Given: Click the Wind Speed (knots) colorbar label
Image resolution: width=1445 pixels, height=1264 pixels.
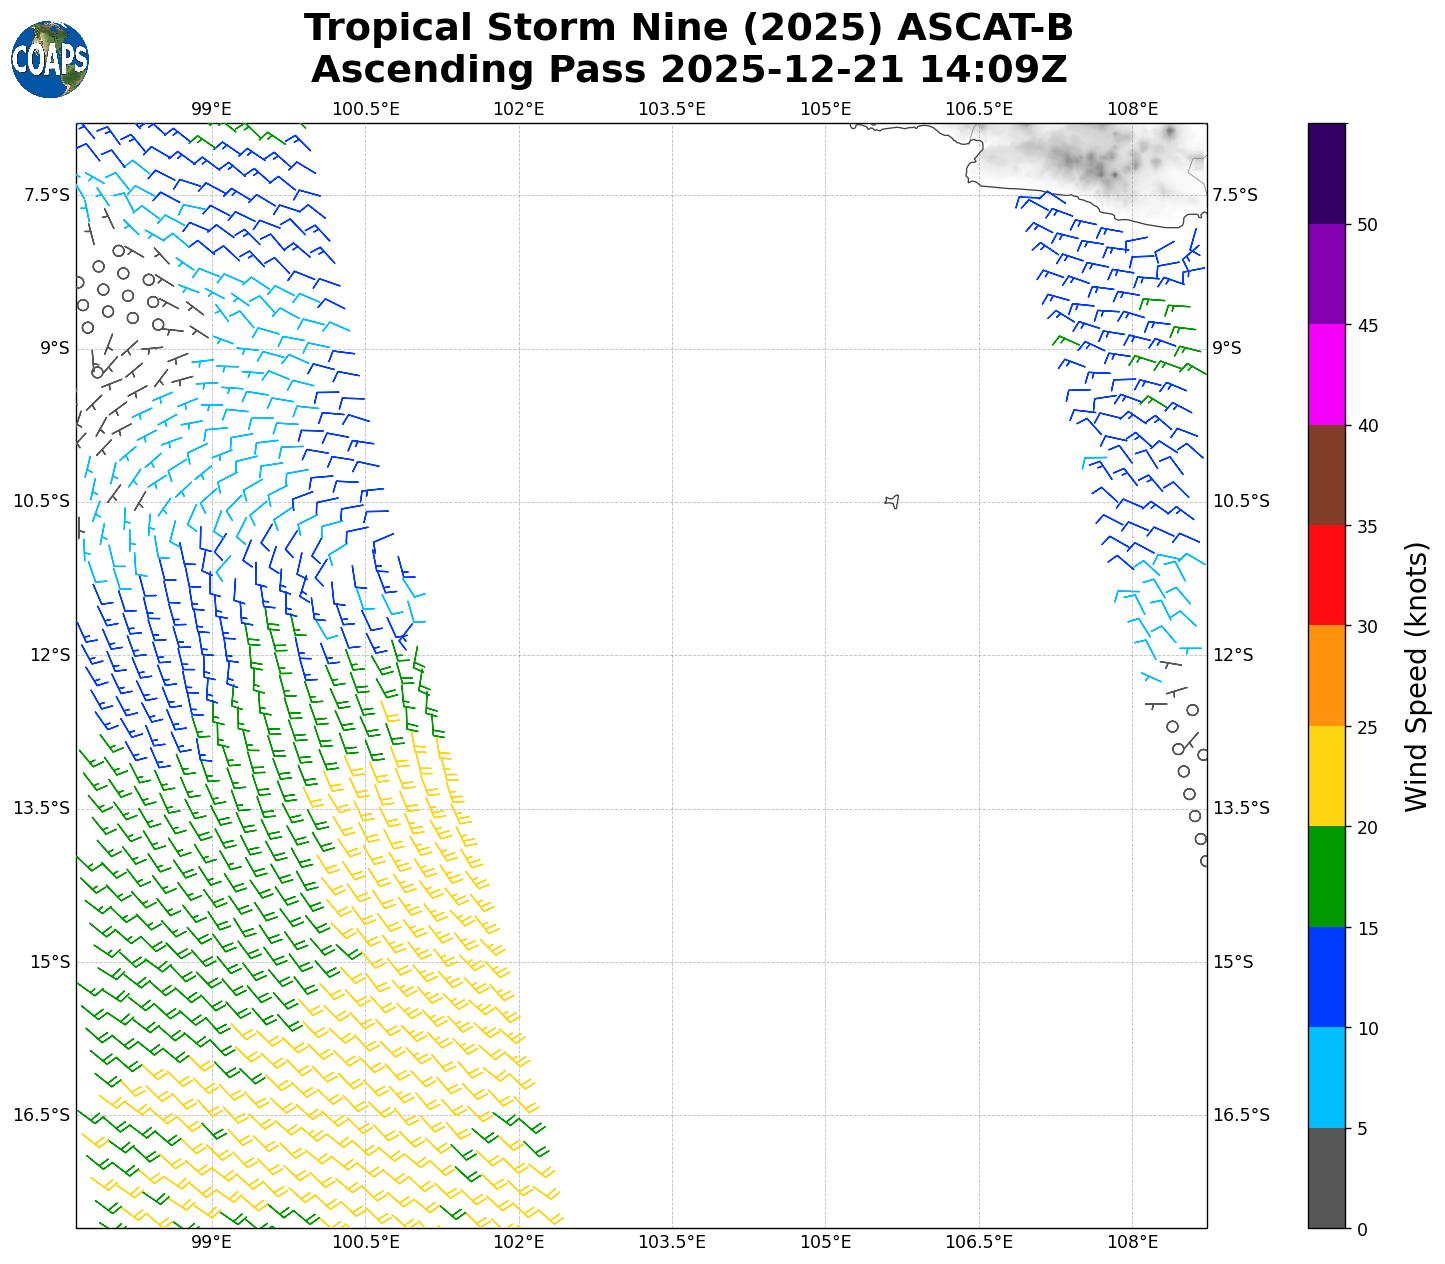Looking at the screenshot, I should click(1416, 676).
